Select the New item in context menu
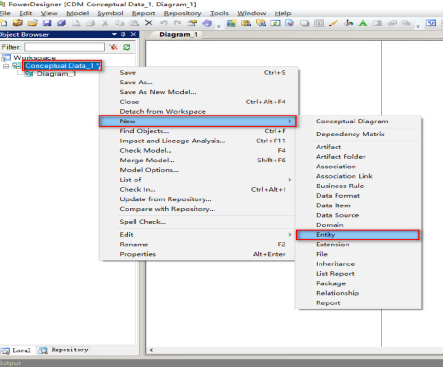Image resolution: width=443 pixels, height=367 pixels. pyautogui.click(x=197, y=121)
